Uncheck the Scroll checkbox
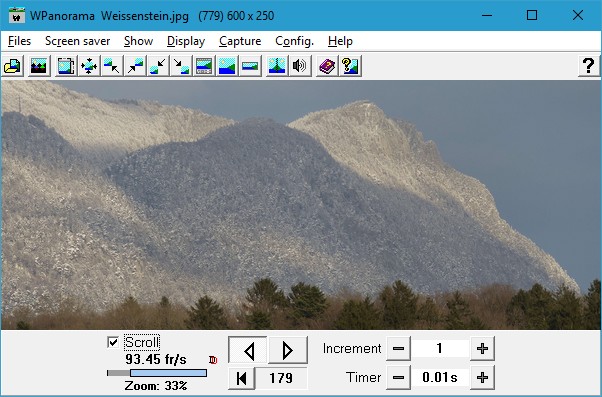Screen dimensions: 602x397 pos(113,342)
